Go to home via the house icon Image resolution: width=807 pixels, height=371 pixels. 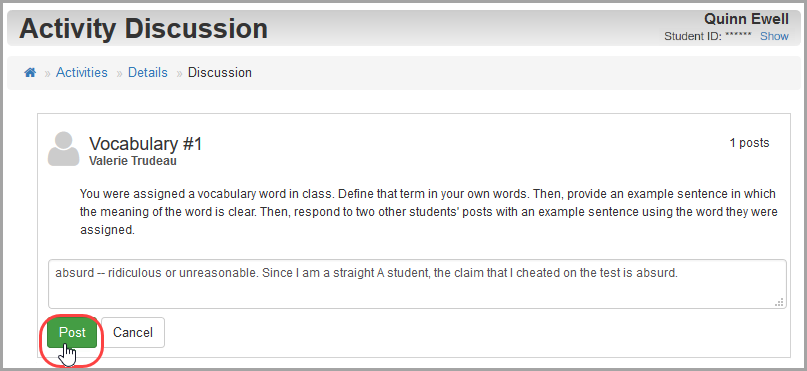coord(30,73)
